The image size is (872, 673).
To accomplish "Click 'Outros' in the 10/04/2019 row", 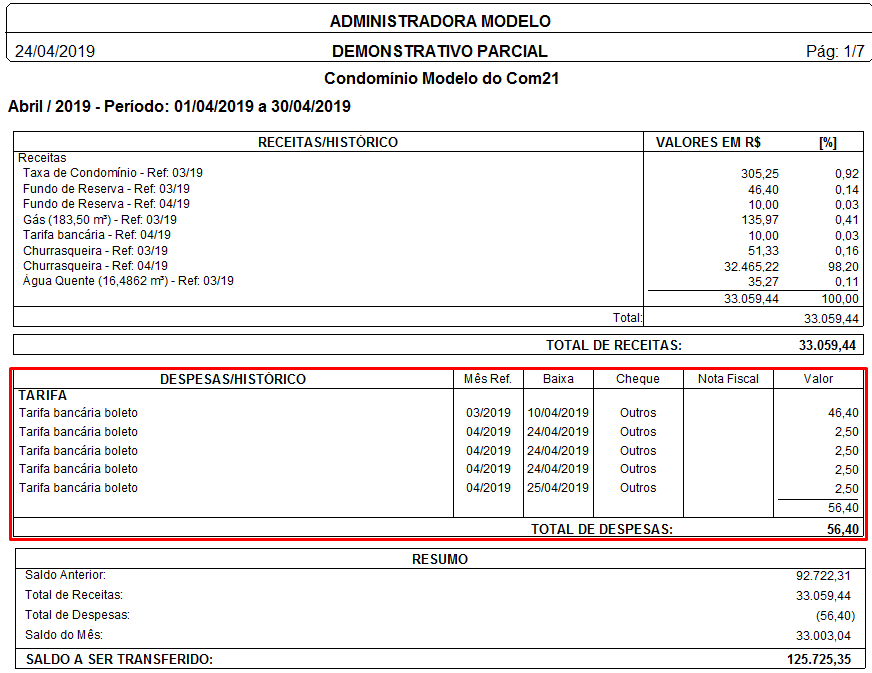I will click(x=638, y=413).
